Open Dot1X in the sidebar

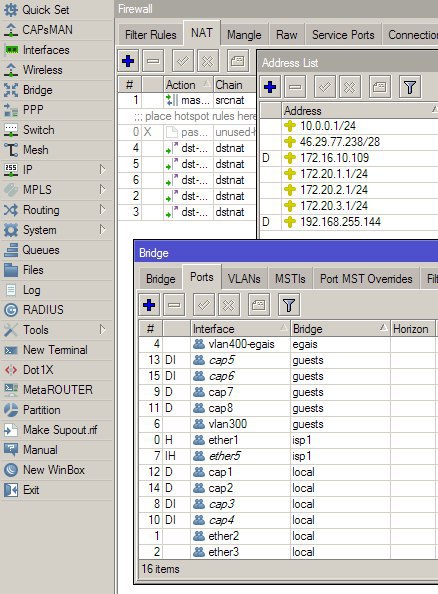point(57,370)
